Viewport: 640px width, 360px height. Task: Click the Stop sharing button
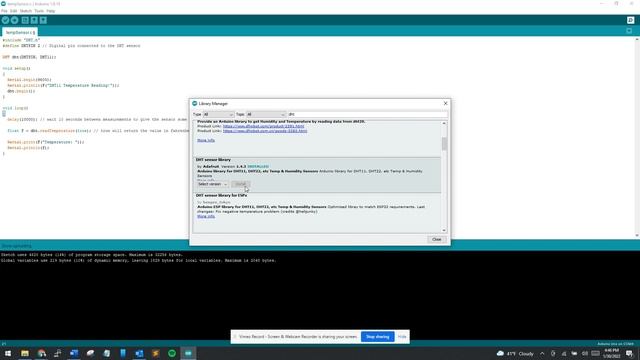pos(378,337)
